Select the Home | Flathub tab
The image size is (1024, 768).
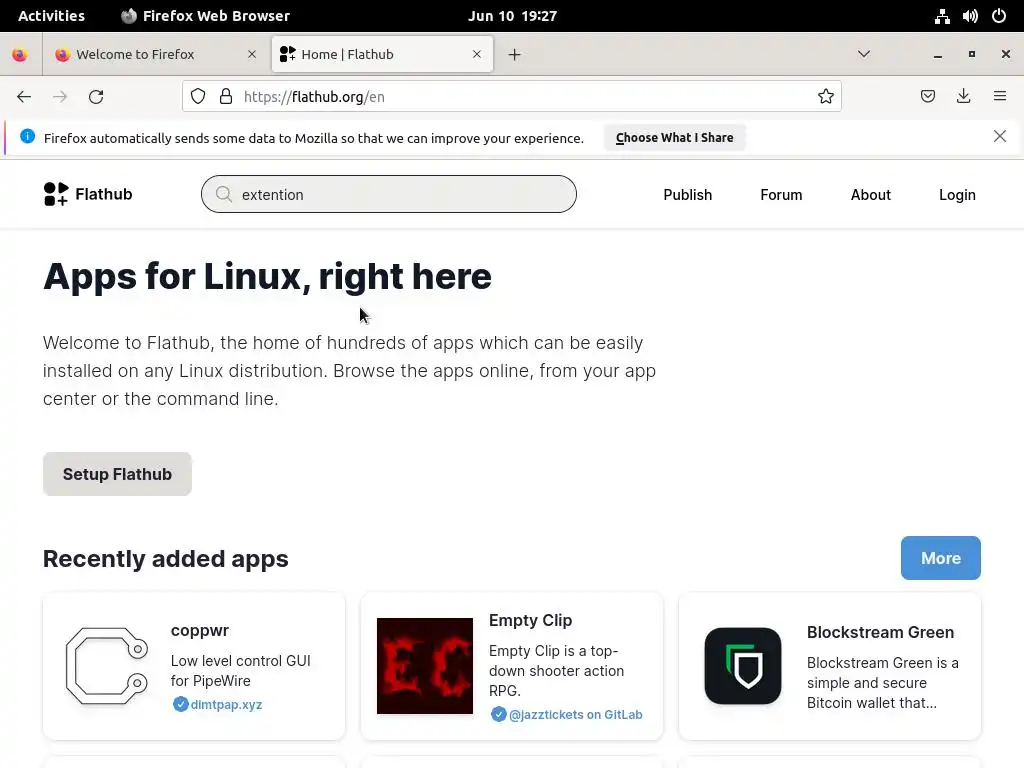(382, 54)
